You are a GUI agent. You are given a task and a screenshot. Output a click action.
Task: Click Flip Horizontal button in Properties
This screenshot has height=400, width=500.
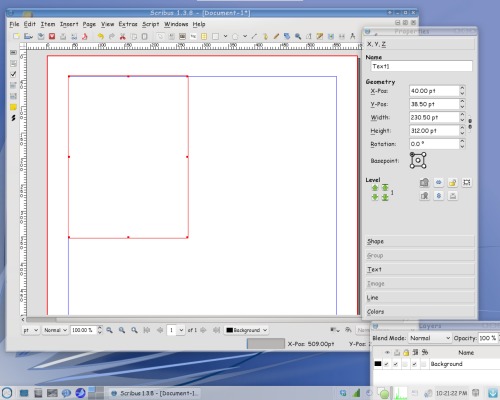pos(438,182)
